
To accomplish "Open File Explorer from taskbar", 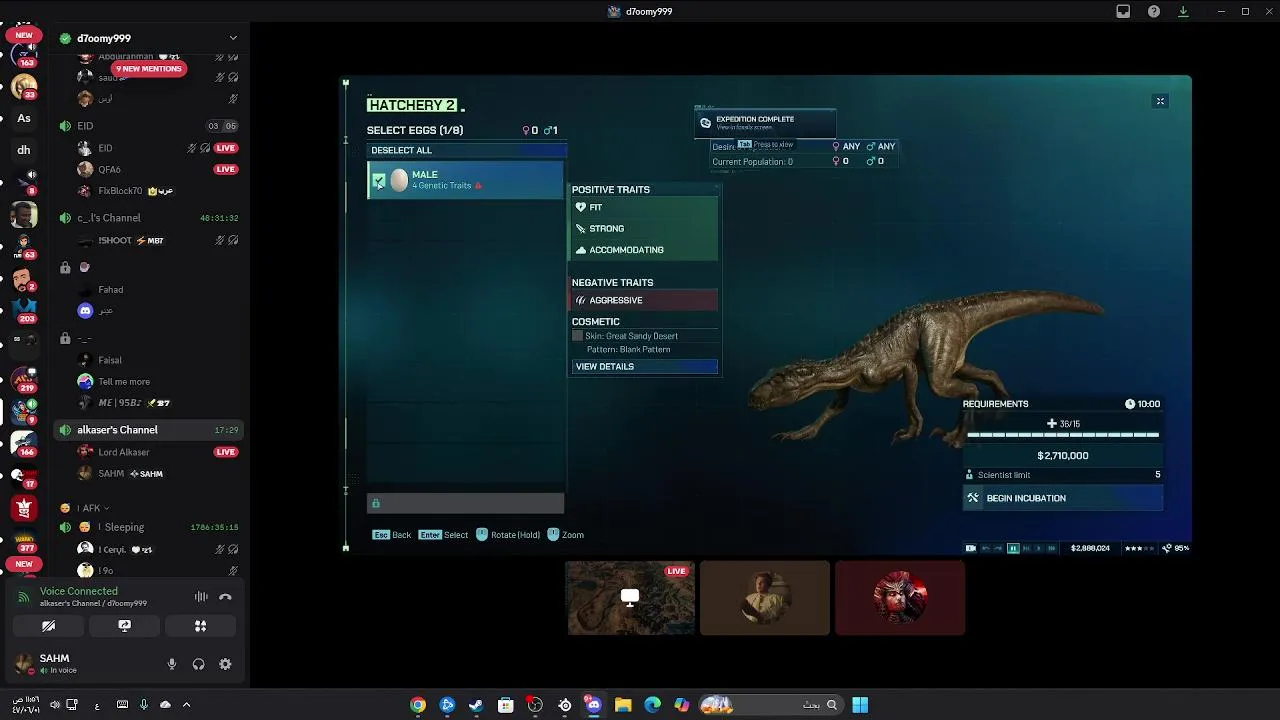I will 623,705.
